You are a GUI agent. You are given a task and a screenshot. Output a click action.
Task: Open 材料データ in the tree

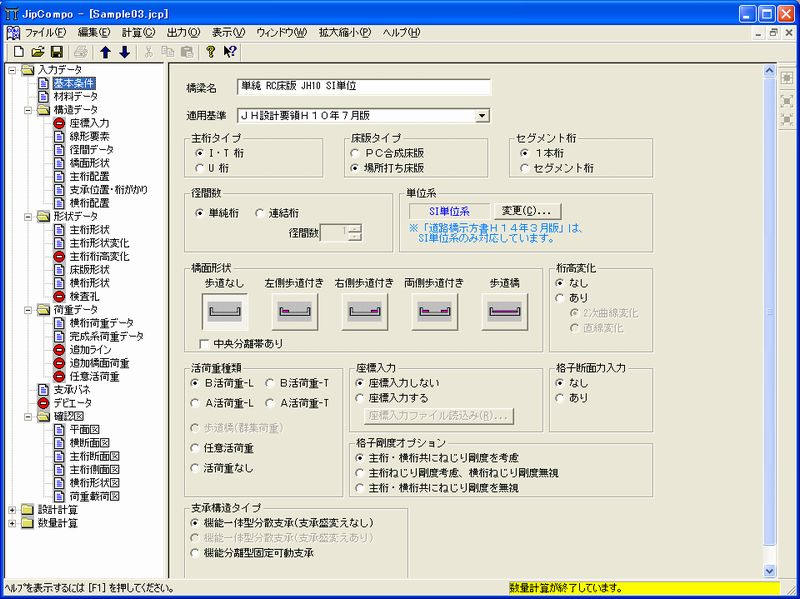tap(74, 97)
